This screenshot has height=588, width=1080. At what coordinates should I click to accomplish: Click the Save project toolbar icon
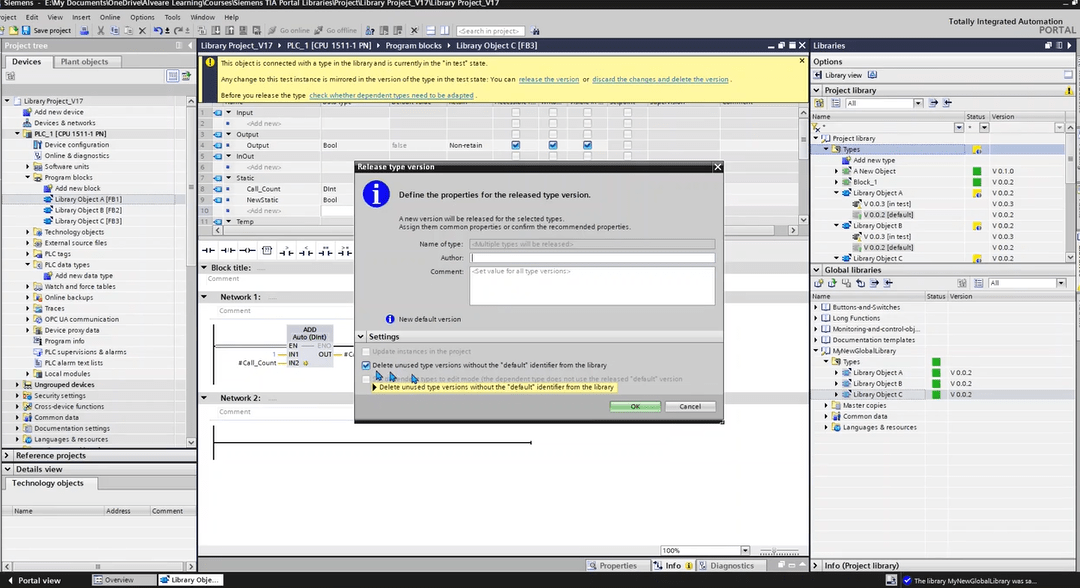28,31
